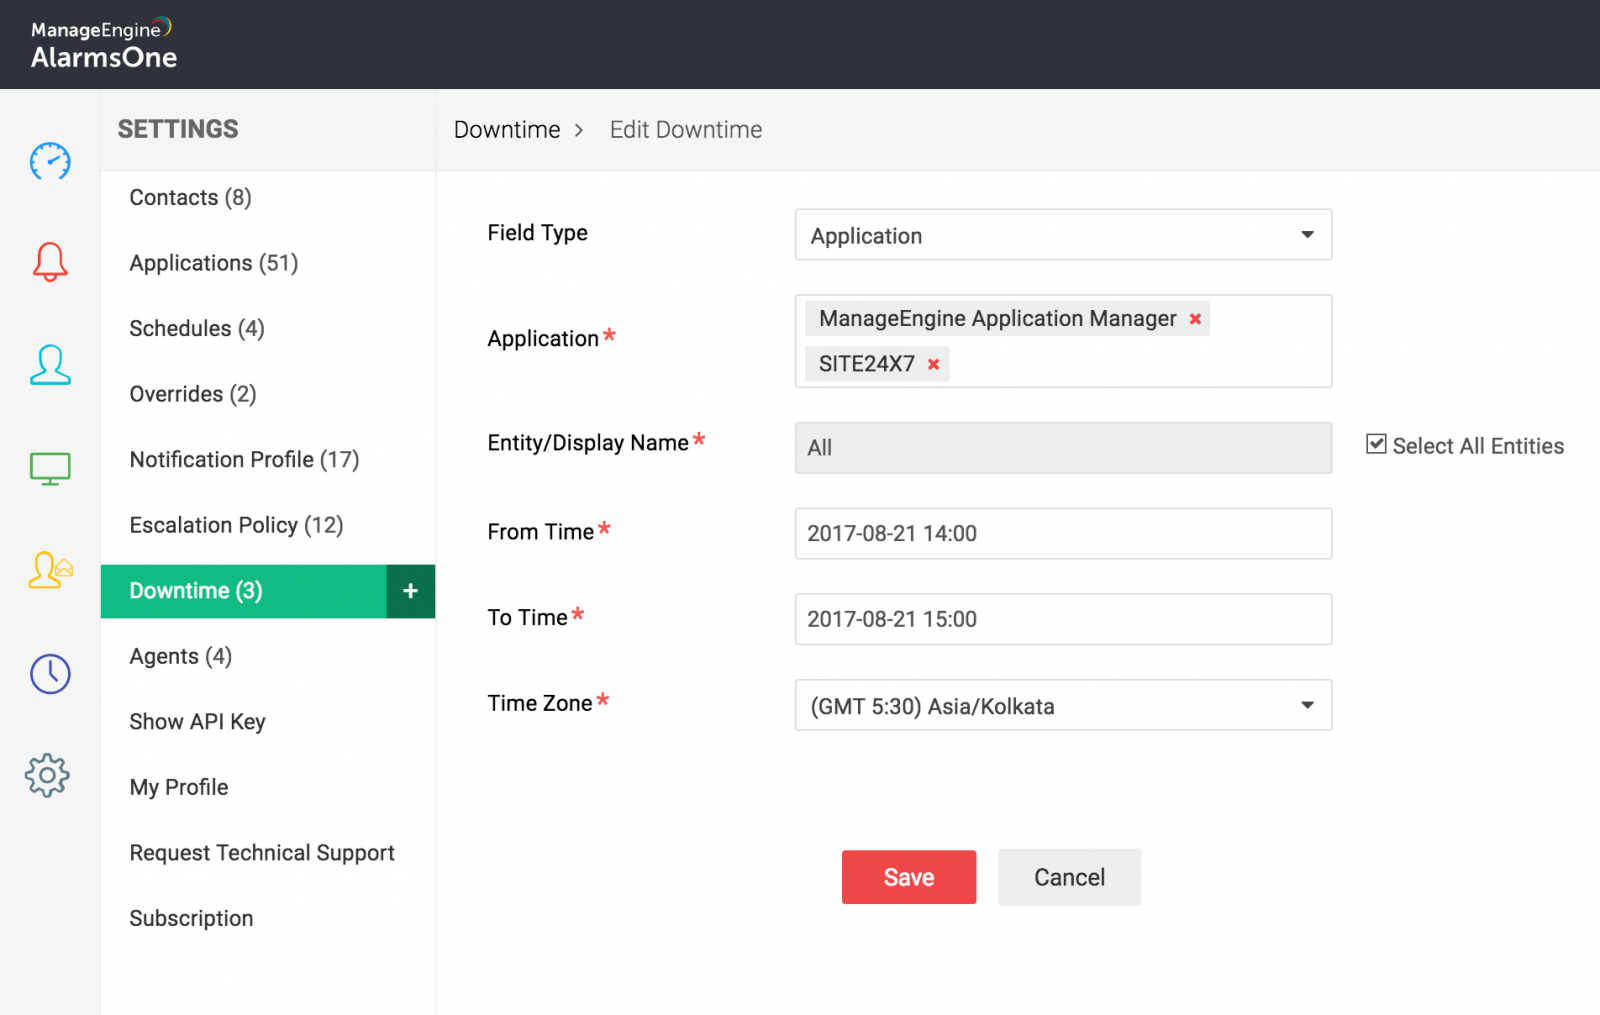Open the Time Zone dropdown

[1063, 705]
